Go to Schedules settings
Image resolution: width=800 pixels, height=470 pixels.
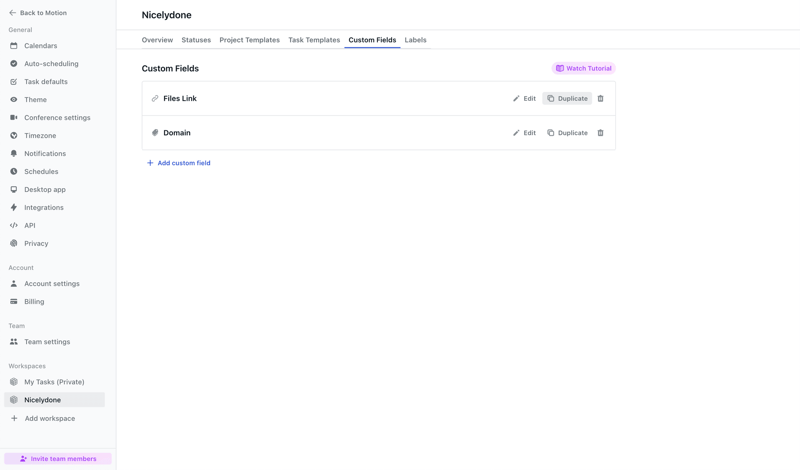pyautogui.click(x=41, y=171)
